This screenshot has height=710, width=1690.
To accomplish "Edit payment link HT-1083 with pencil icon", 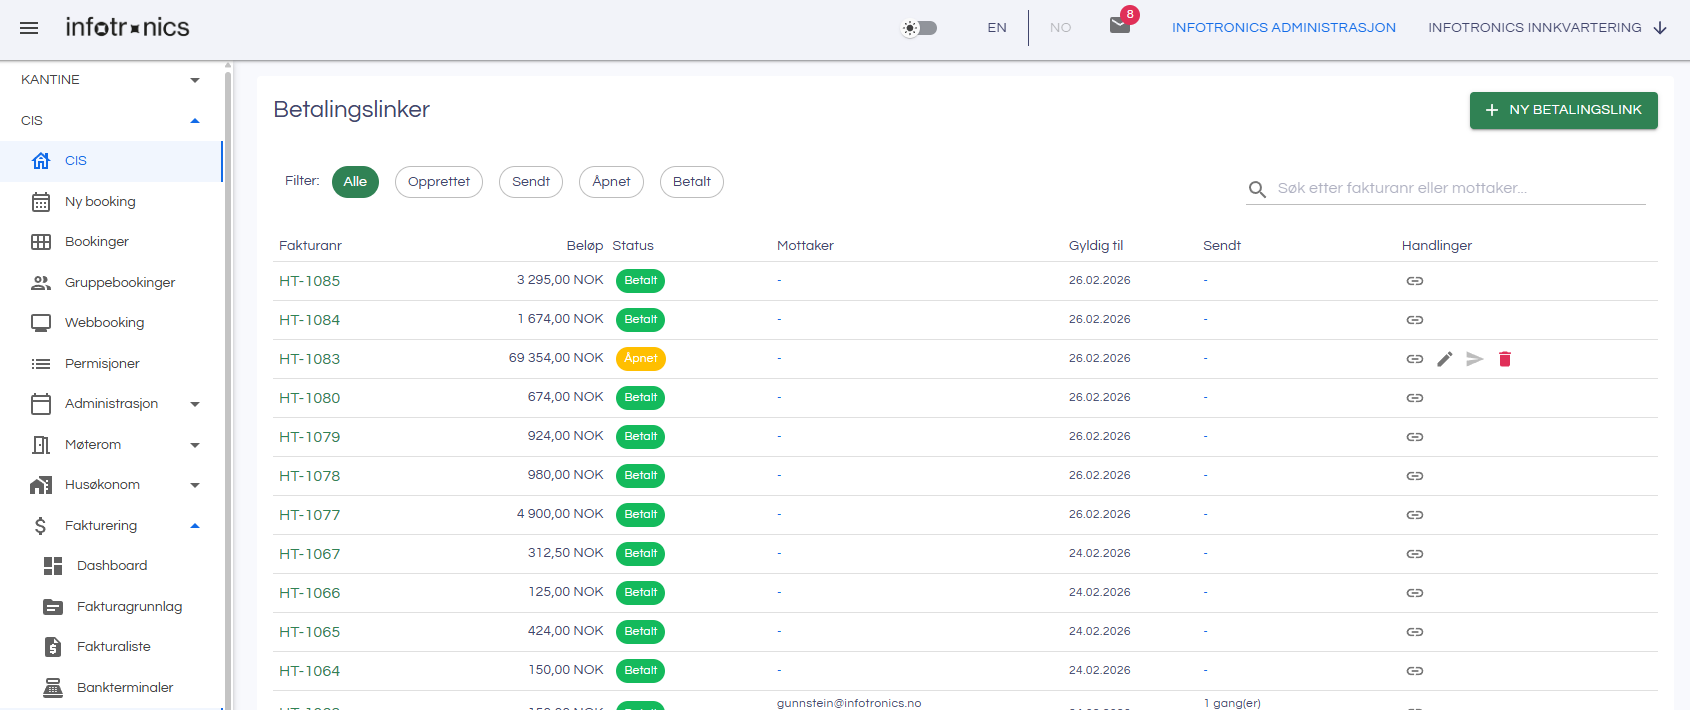I will point(1445,359).
